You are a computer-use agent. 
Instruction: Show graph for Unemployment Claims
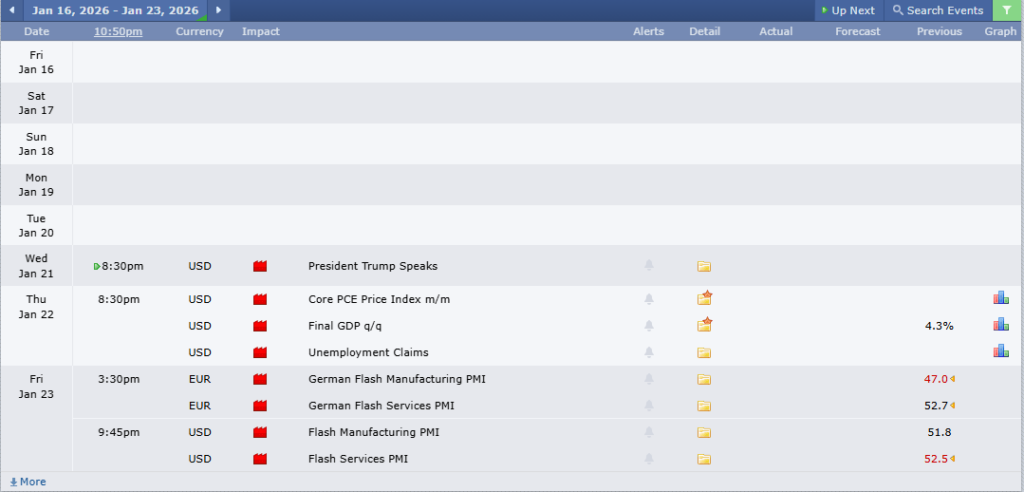[1000, 351]
